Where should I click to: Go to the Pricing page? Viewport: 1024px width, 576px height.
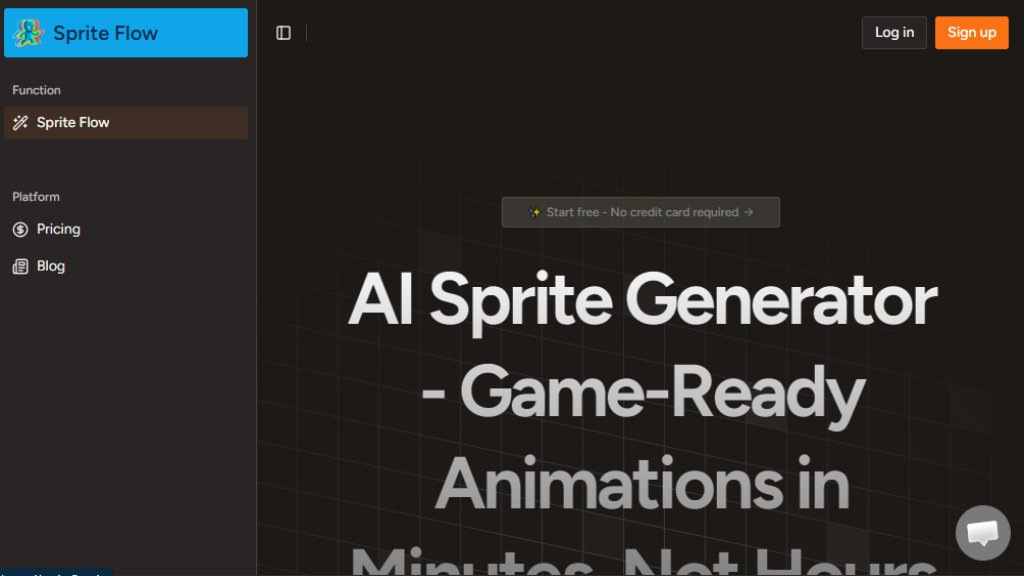click(126, 229)
